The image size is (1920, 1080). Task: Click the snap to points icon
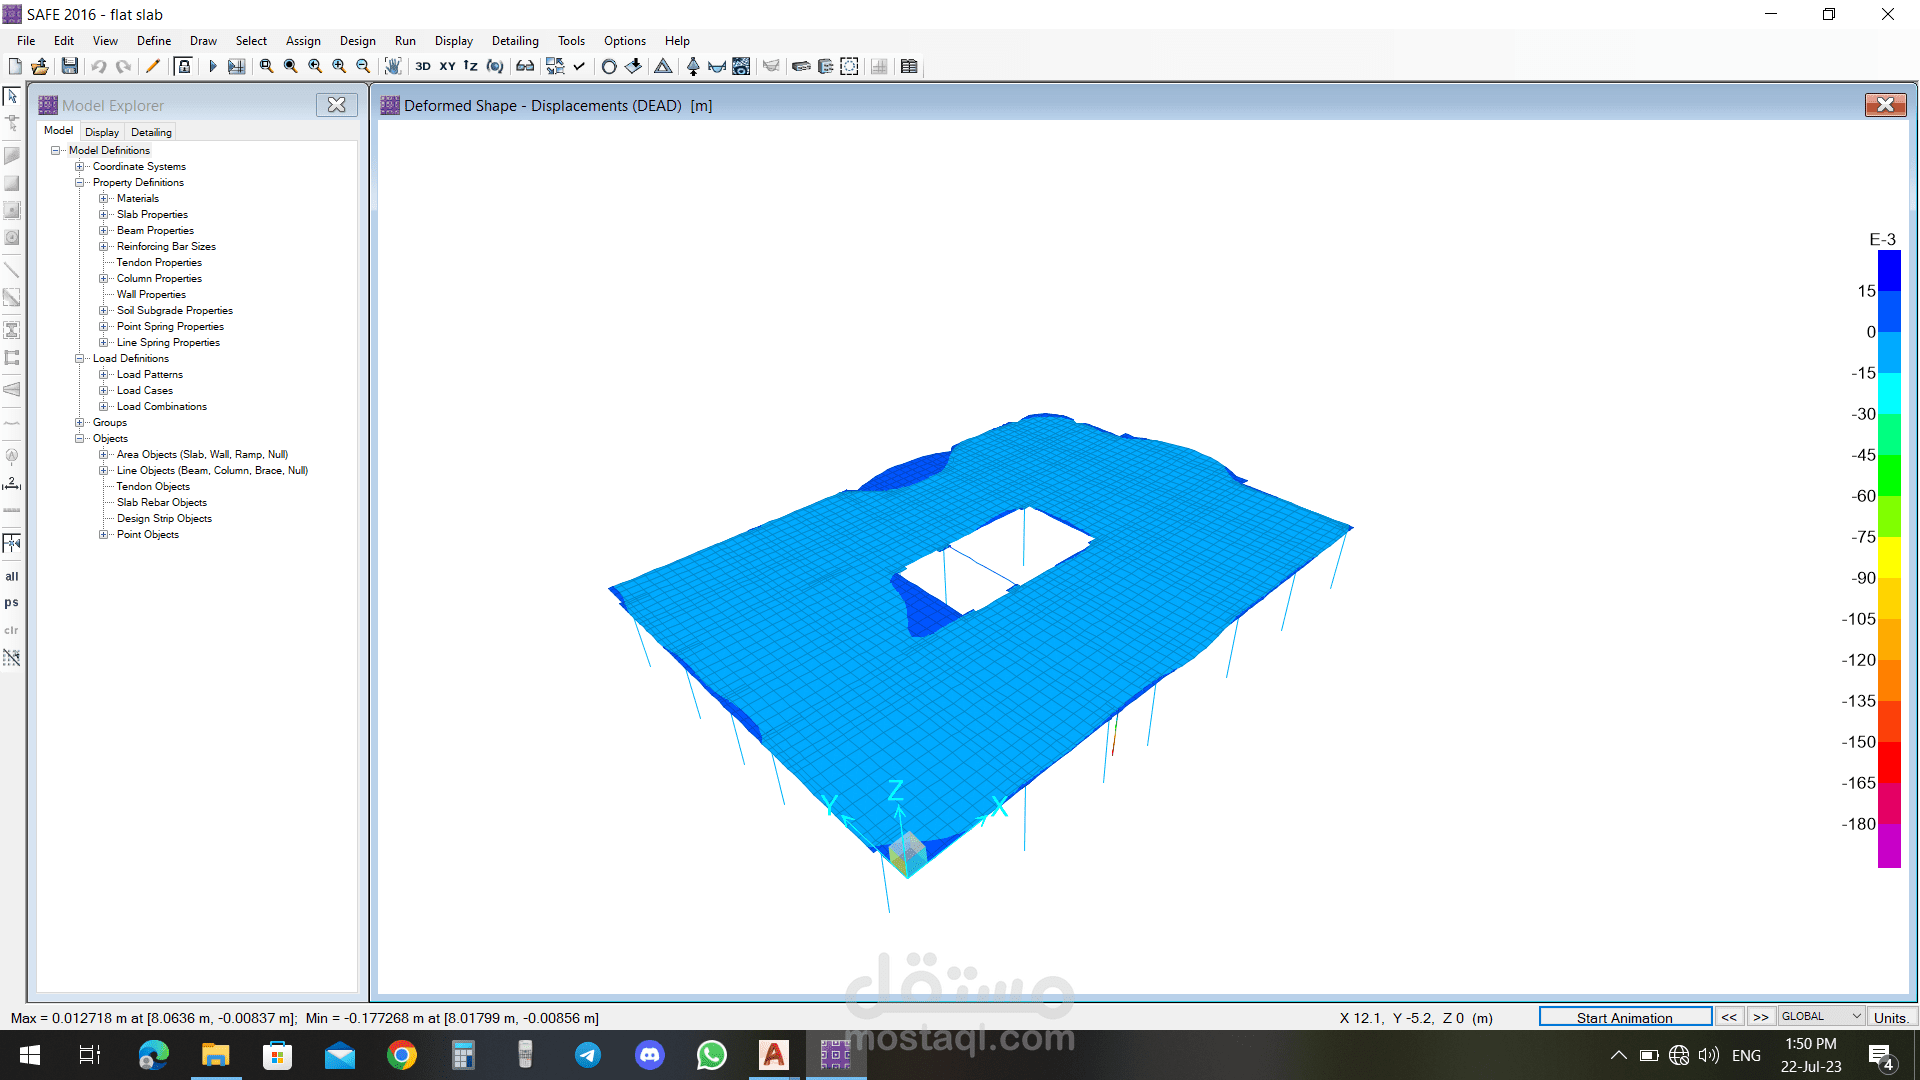[12, 543]
